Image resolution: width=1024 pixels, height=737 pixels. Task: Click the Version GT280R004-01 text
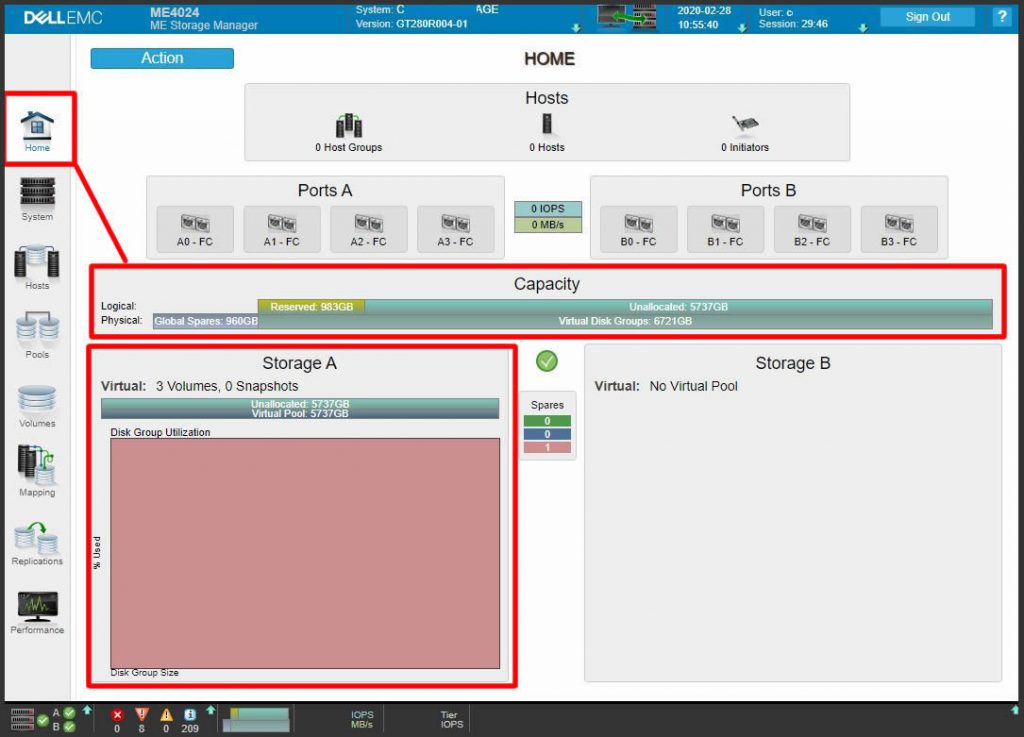[x=411, y=24]
